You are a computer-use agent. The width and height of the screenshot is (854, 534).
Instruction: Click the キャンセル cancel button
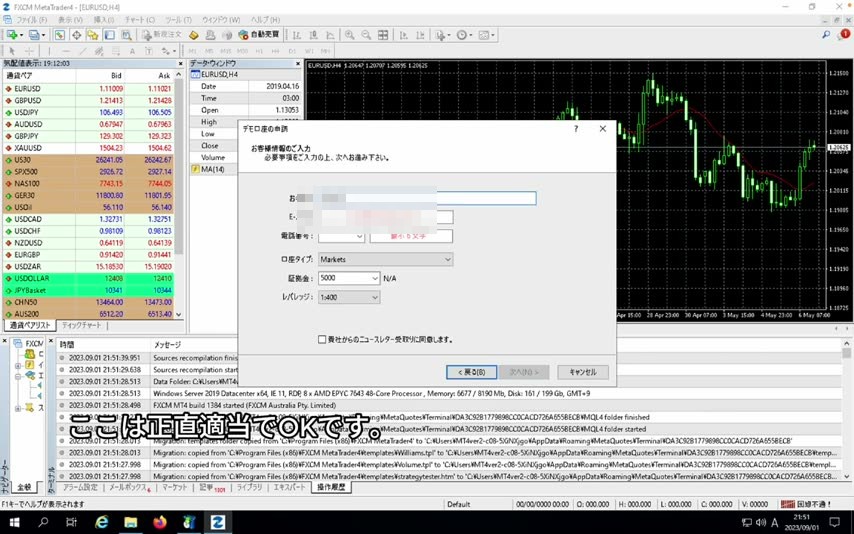coord(583,372)
